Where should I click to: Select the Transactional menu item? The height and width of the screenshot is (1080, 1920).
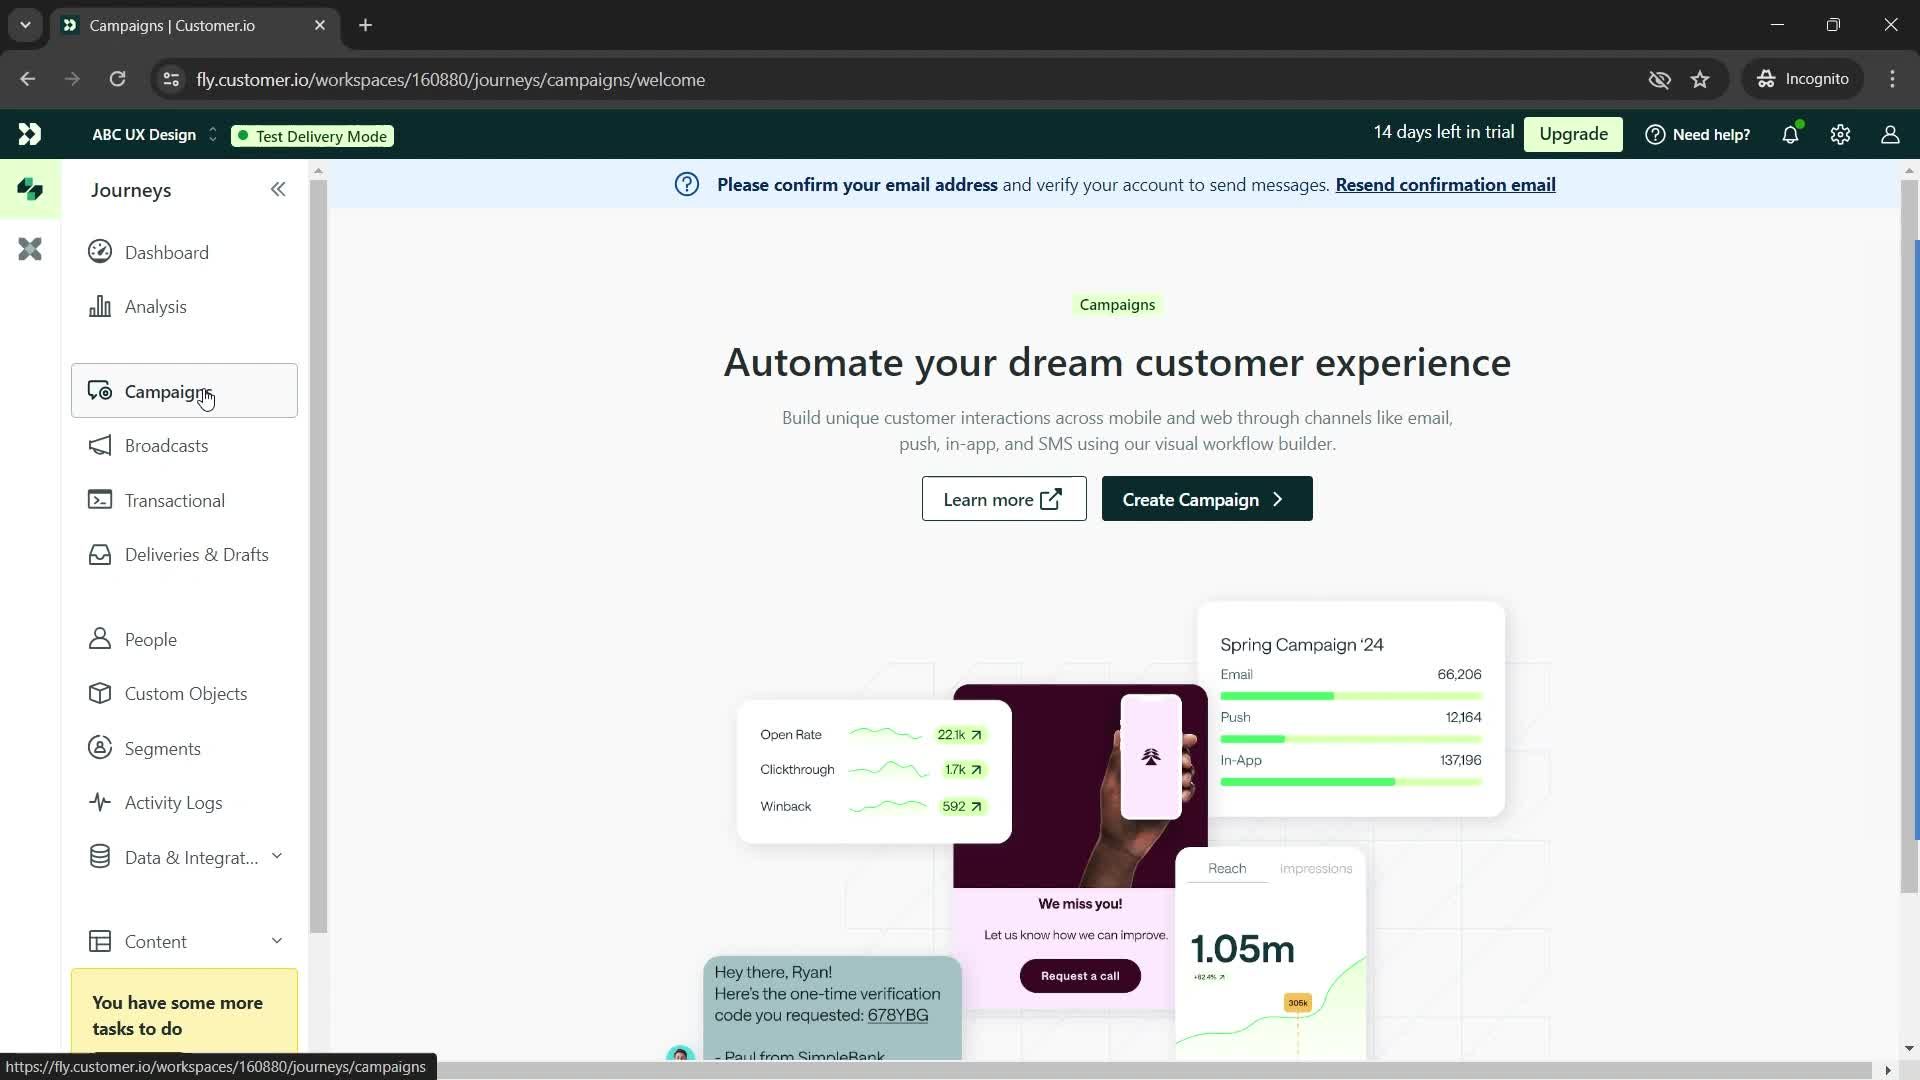175,502
